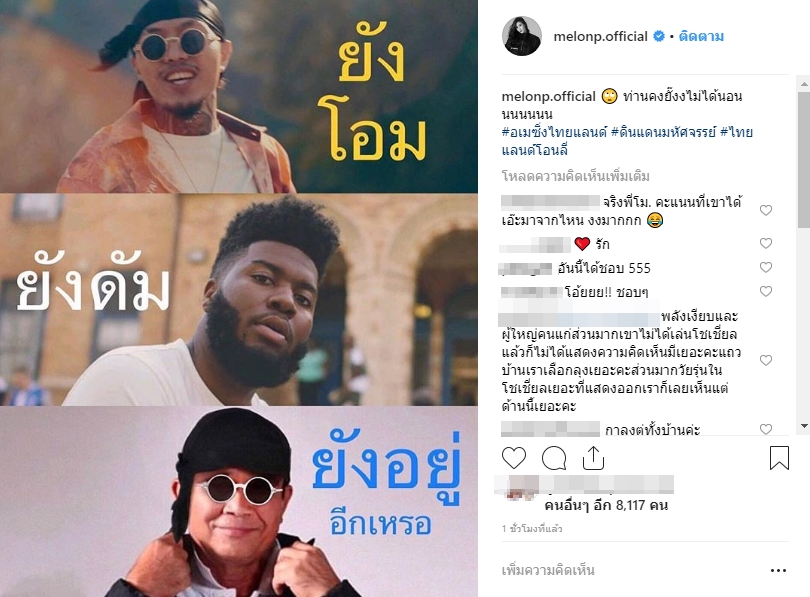Click the comments scrollbar up arrow
Screen dimensions: 810x597
[804, 83]
